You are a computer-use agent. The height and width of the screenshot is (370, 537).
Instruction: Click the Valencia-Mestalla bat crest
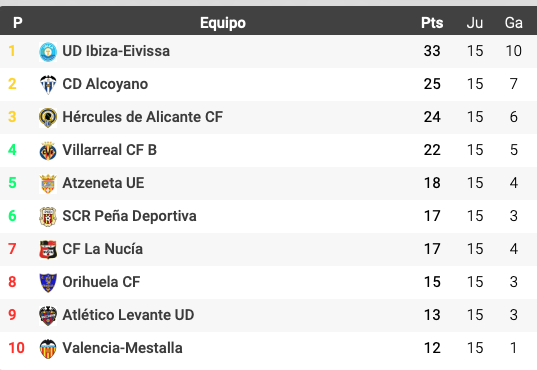(48, 348)
